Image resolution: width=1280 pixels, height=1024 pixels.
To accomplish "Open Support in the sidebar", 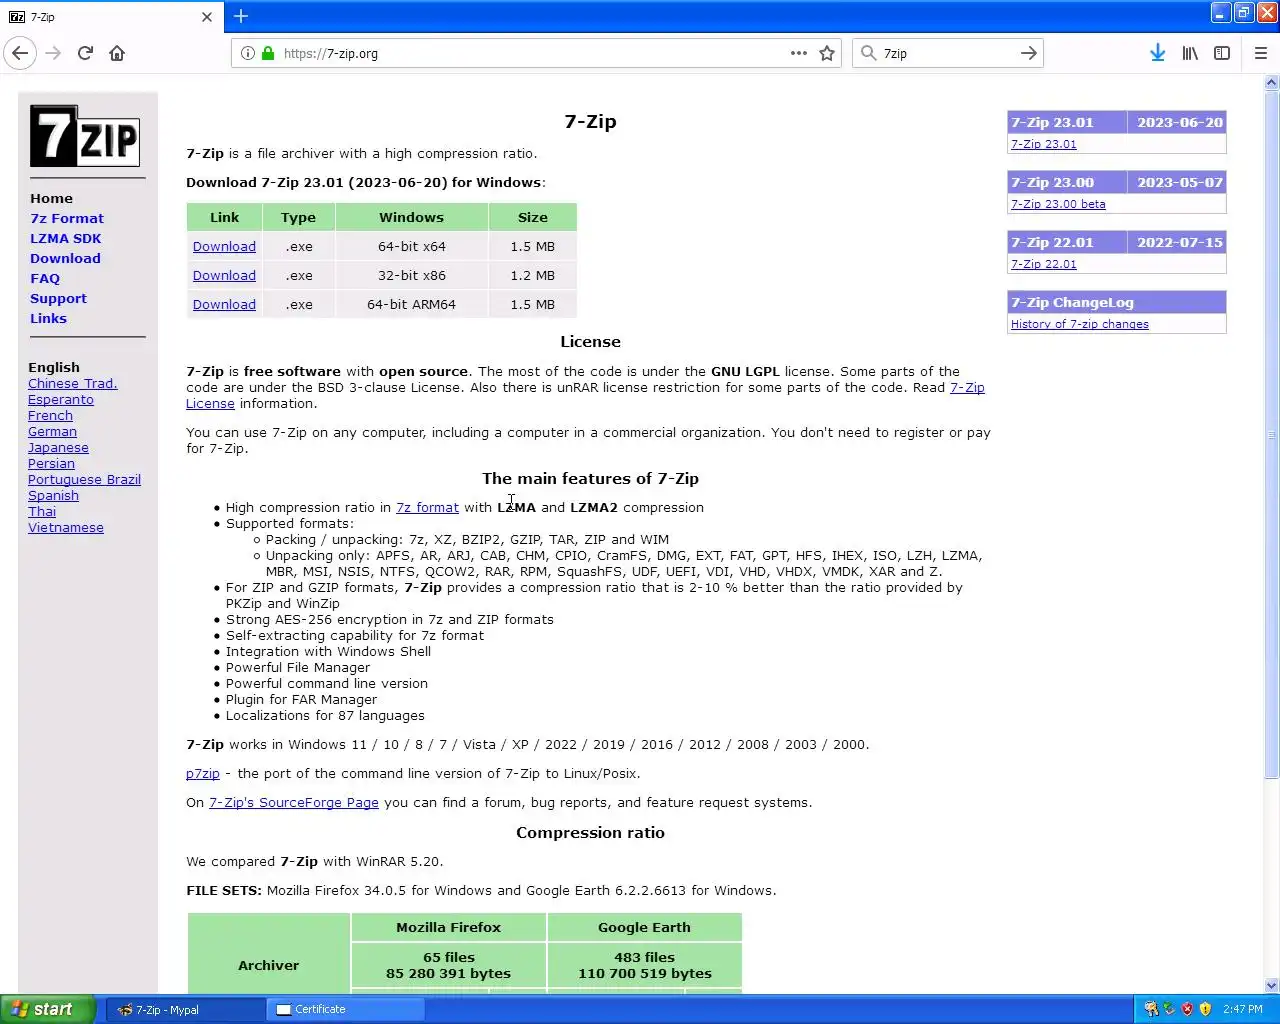I will [x=58, y=298].
